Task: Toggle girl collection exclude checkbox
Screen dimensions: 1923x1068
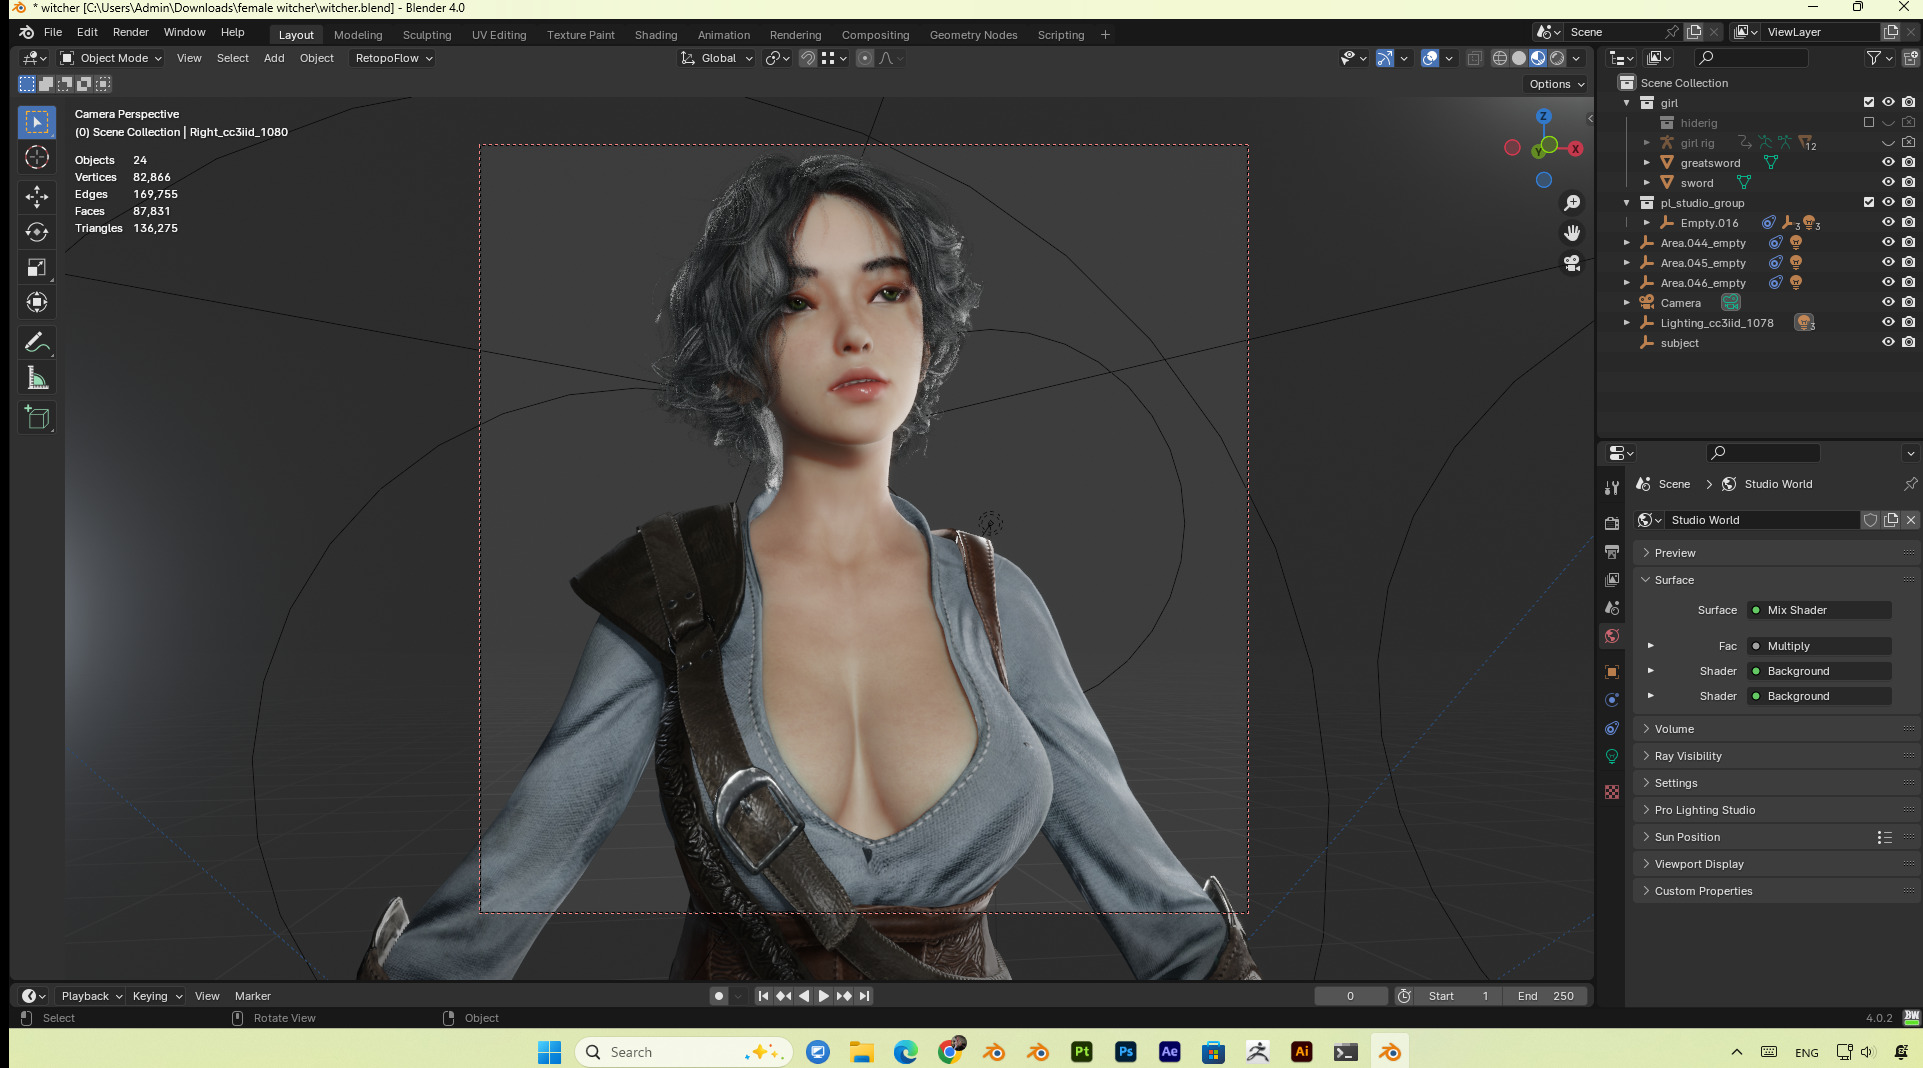Action: [1868, 102]
